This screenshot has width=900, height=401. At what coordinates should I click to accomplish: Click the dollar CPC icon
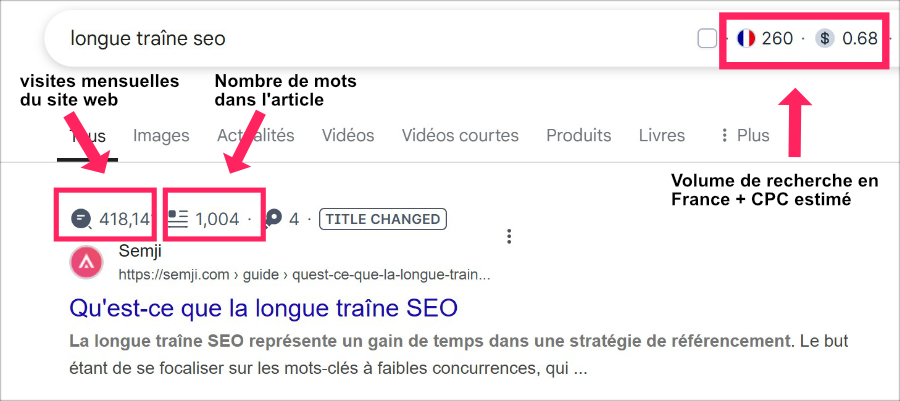tap(824, 38)
